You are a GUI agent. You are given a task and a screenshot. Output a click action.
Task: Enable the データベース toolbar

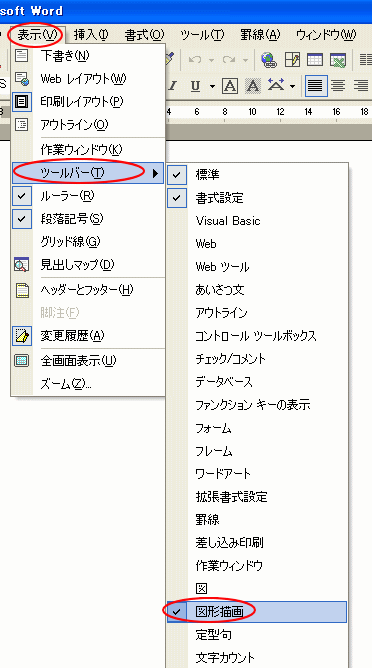point(257,382)
